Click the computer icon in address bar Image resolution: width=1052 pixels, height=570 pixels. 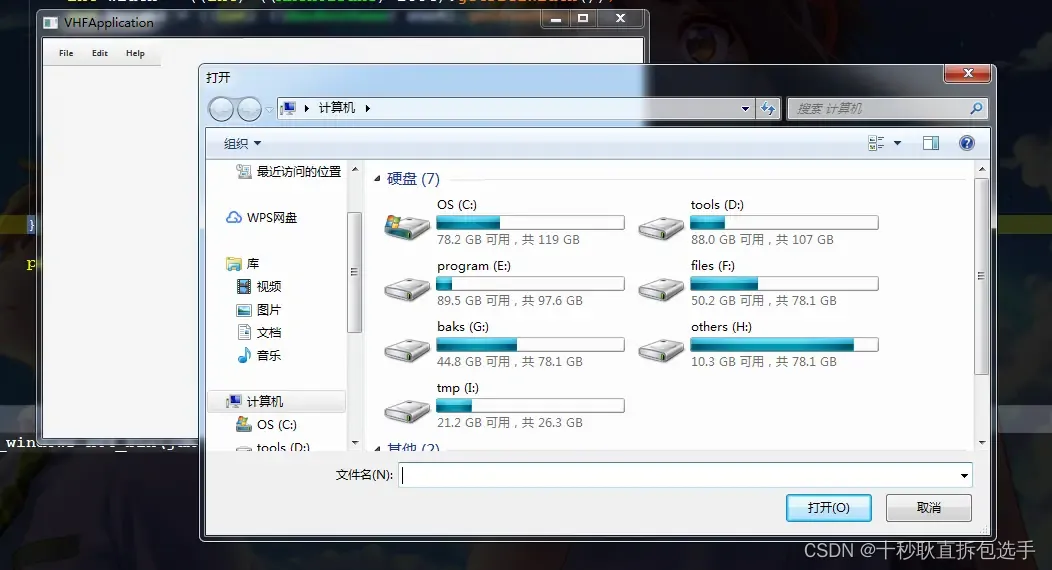coord(288,108)
